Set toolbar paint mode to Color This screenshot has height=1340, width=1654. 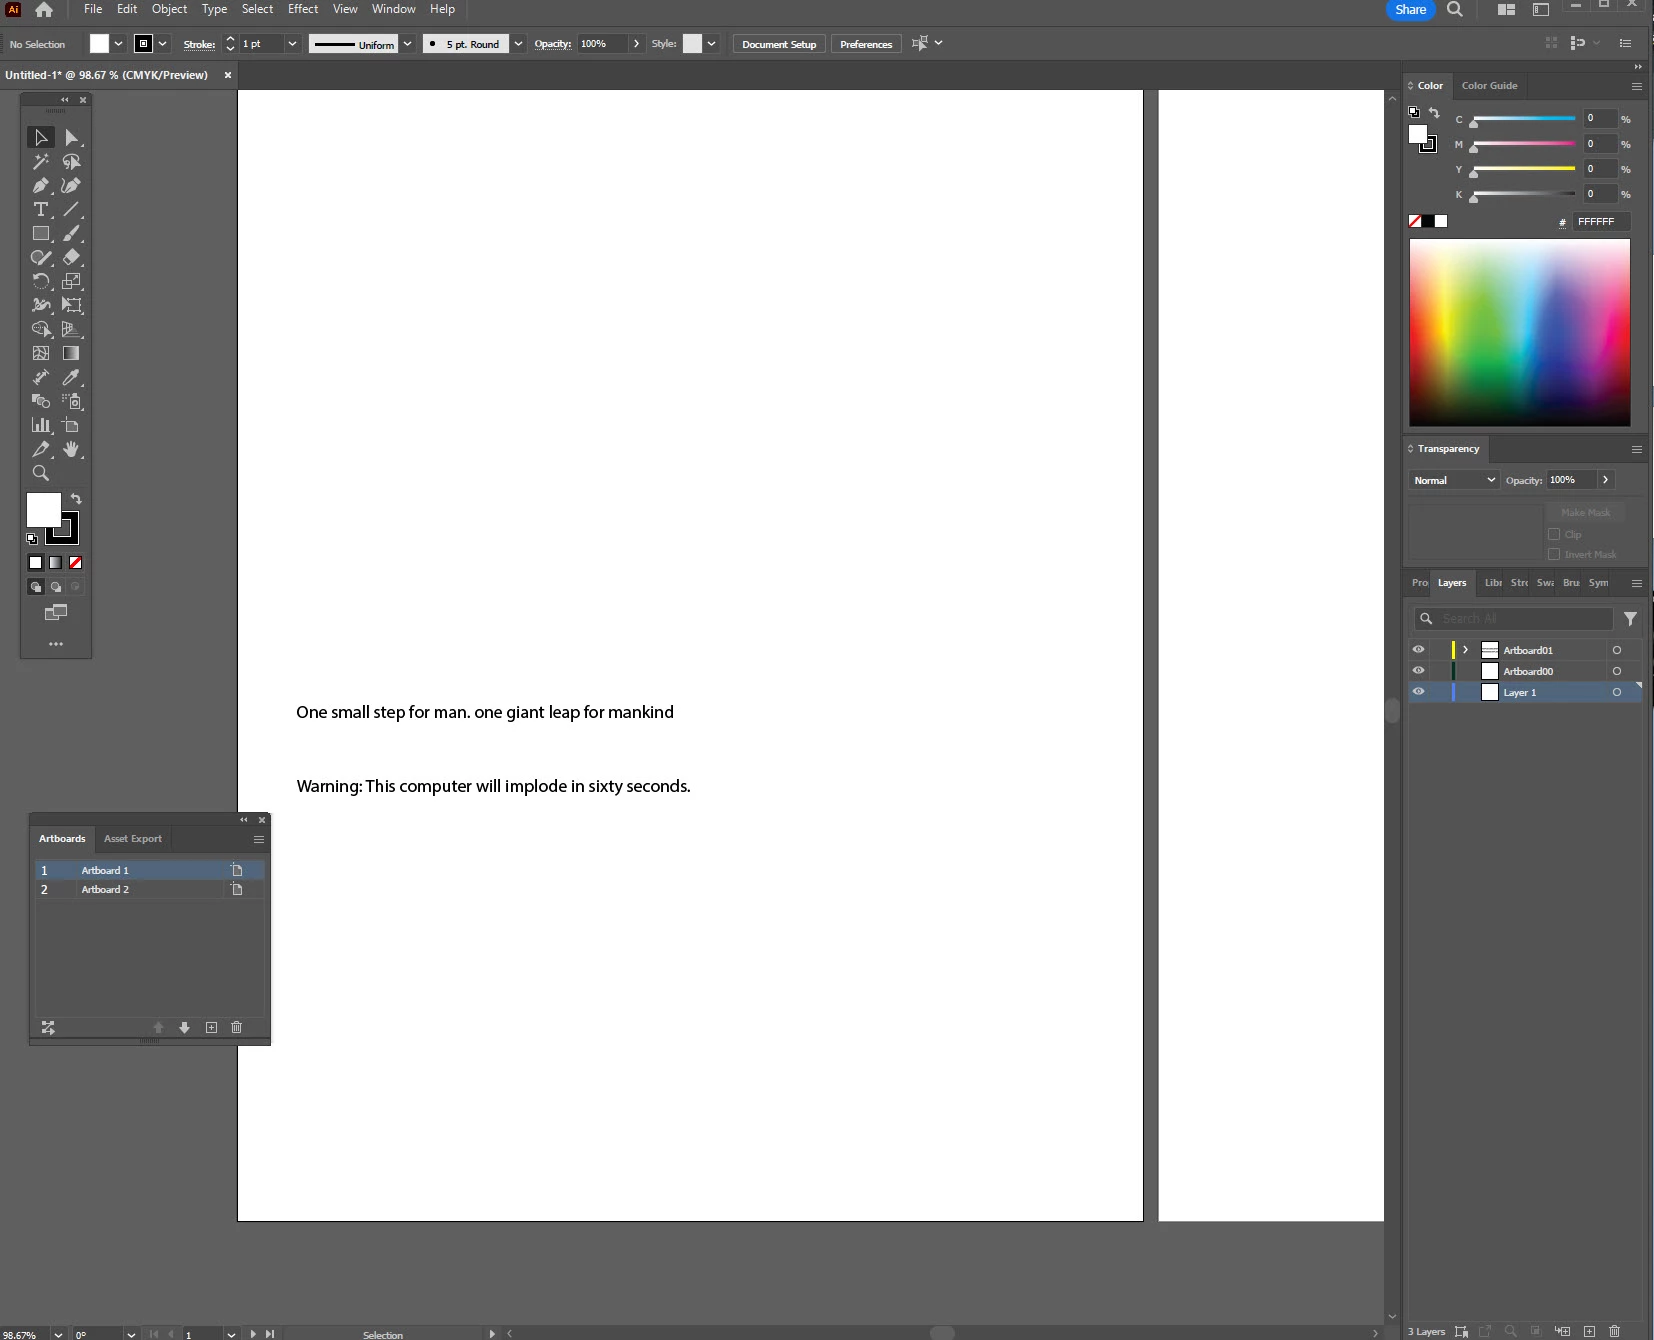coord(36,563)
